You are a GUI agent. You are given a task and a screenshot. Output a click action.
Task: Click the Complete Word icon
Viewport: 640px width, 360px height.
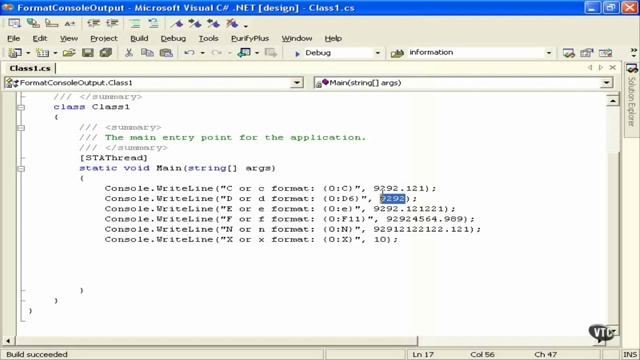tap(70, 24)
